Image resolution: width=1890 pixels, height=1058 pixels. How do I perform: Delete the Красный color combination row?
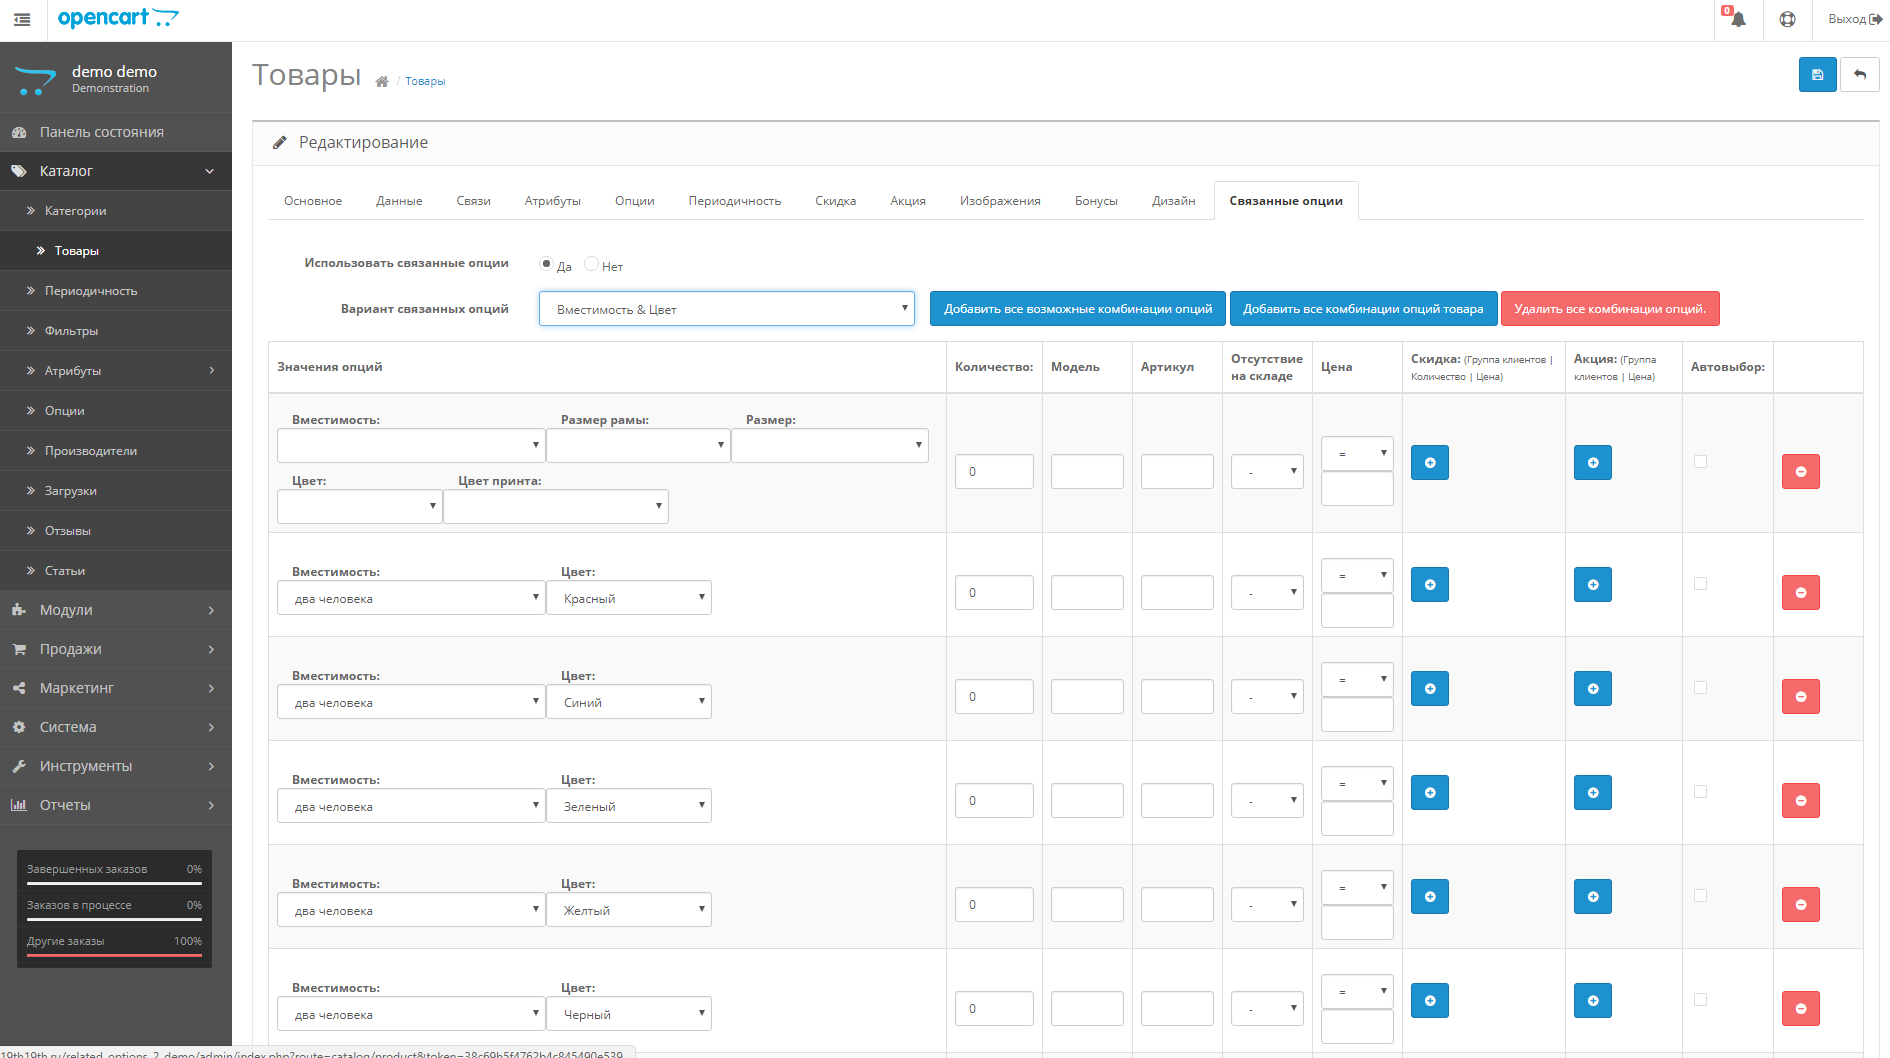[1800, 593]
